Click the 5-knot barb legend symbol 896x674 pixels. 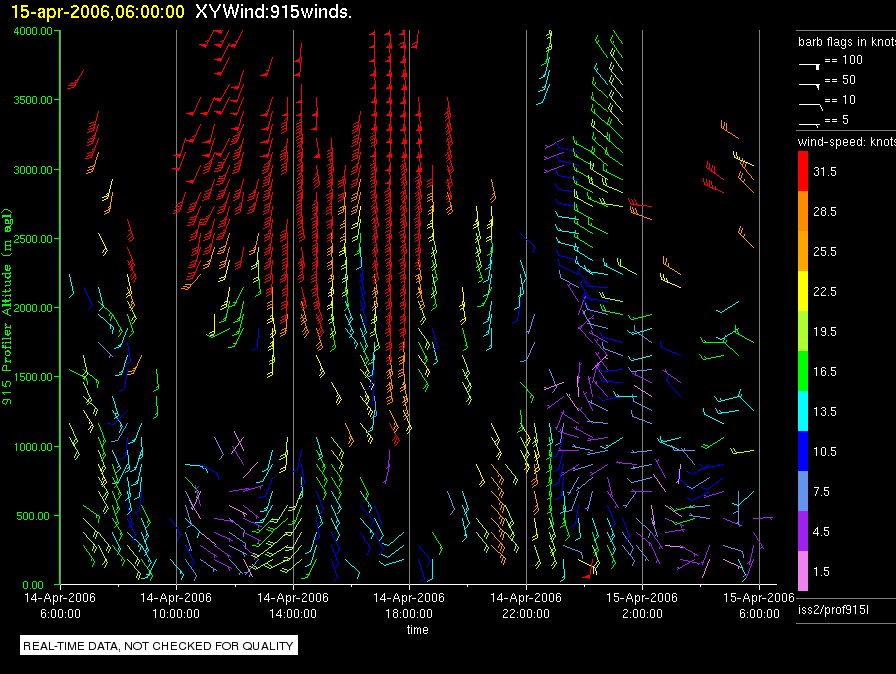point(809,124)
